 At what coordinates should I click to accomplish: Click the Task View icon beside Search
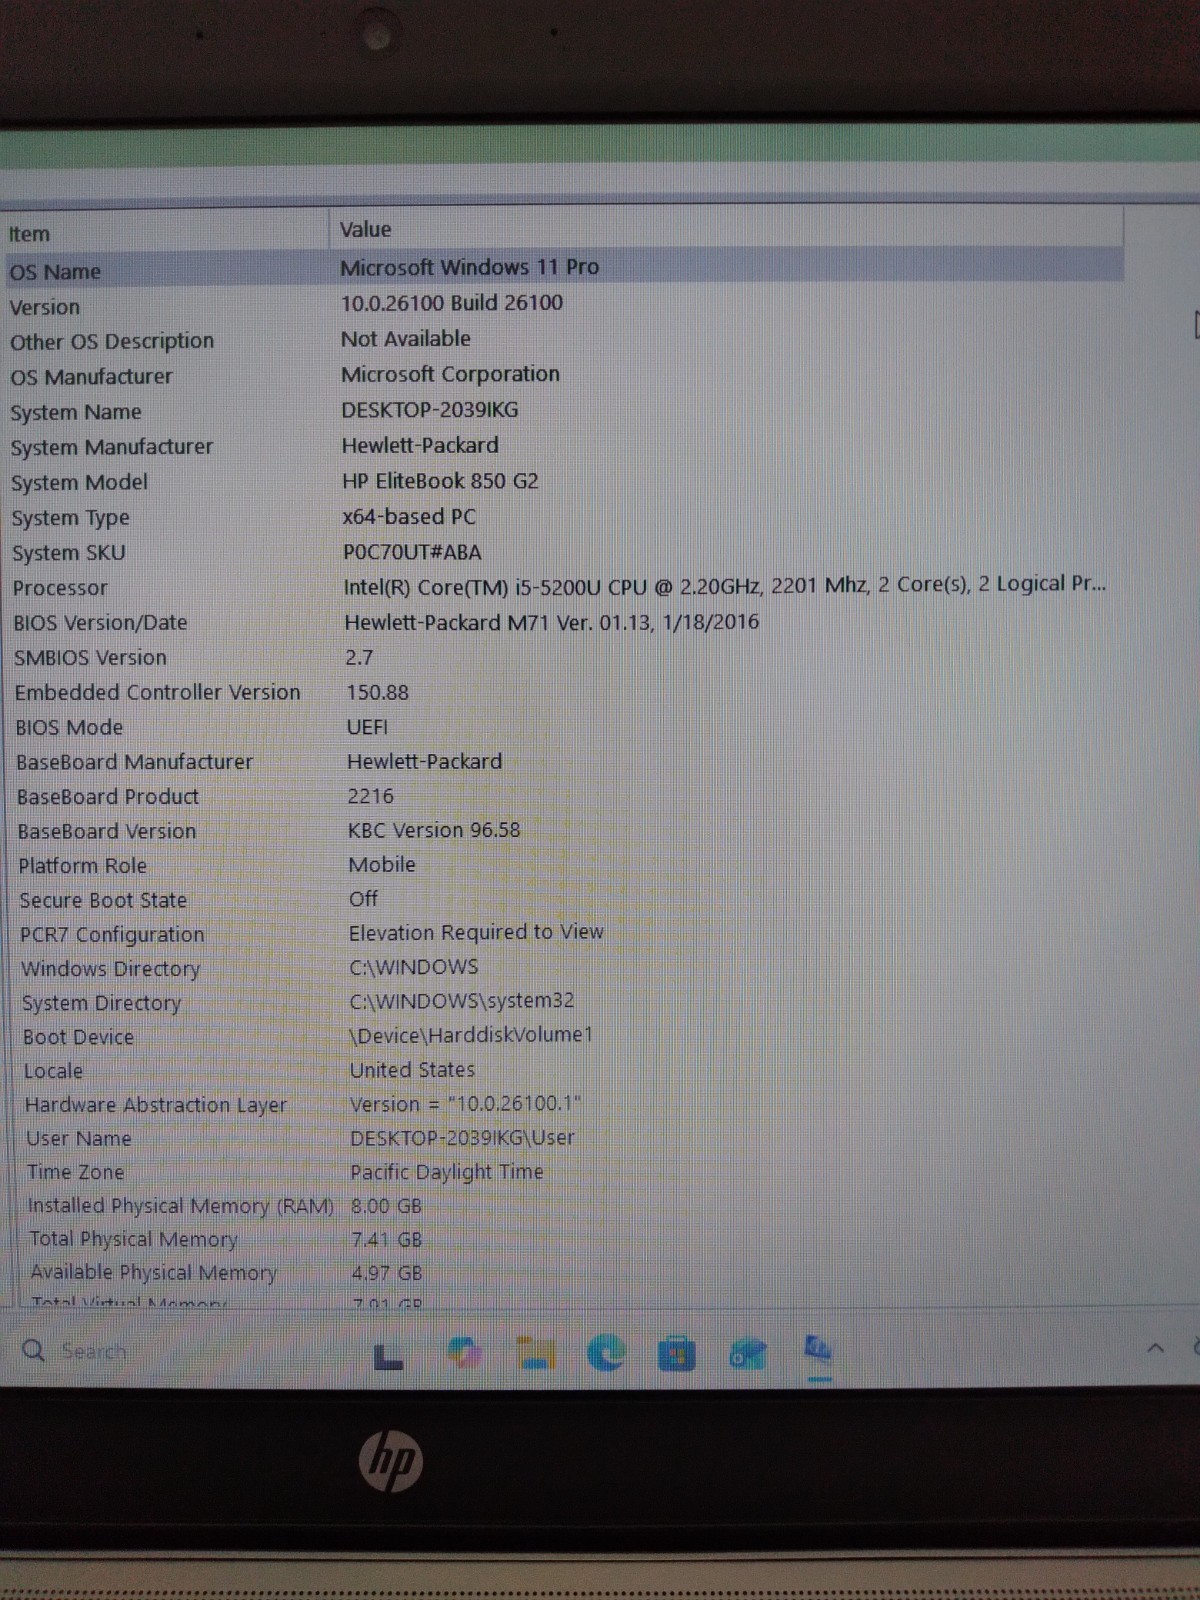point(389,1357)
